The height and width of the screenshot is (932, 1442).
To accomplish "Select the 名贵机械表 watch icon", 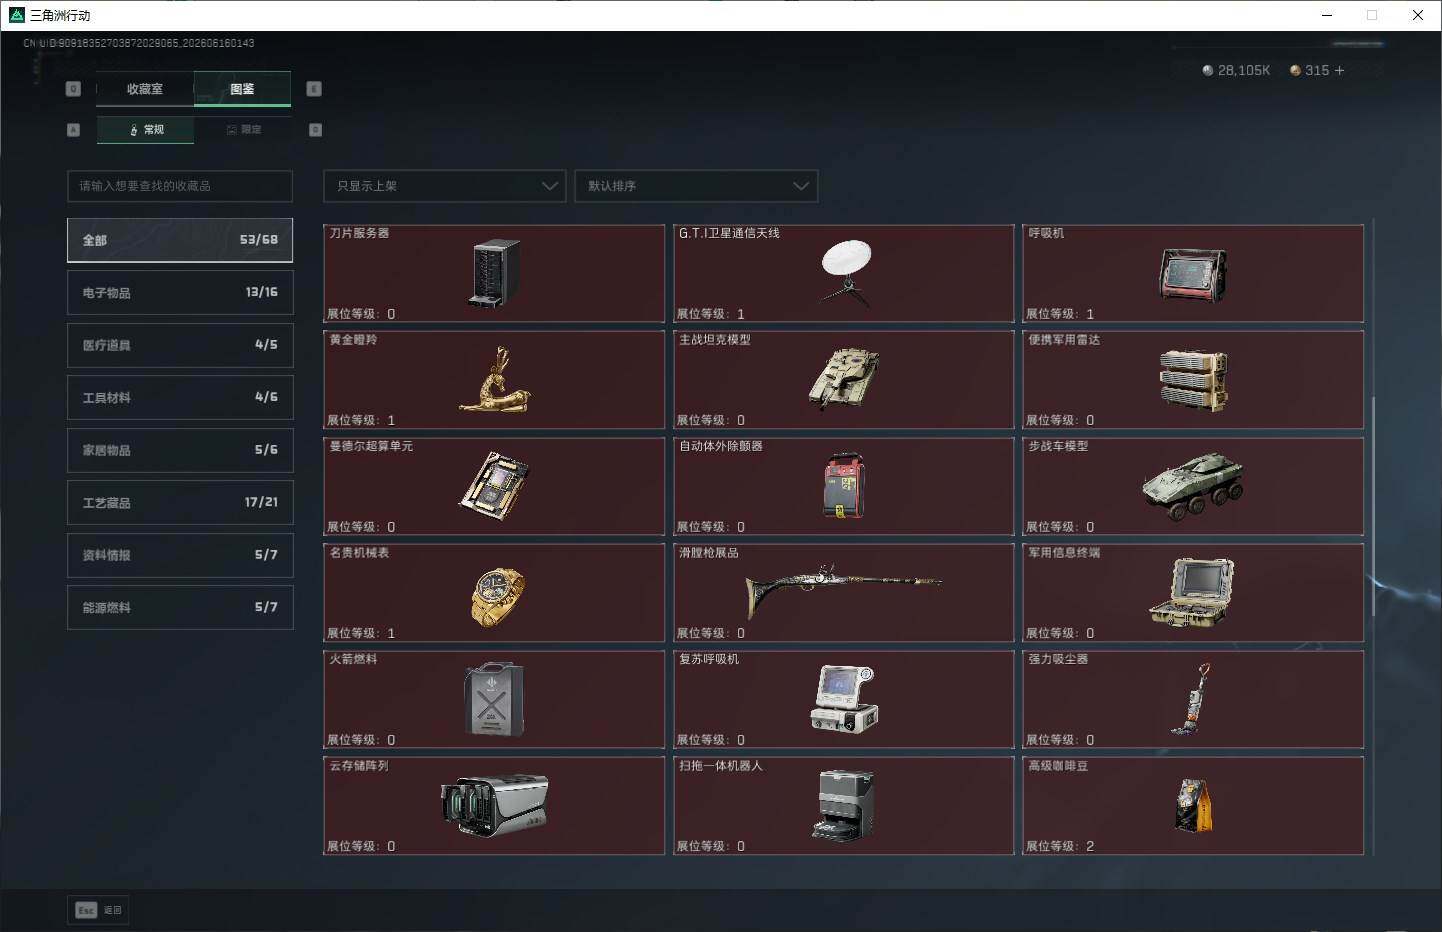I will click(497, 597).
